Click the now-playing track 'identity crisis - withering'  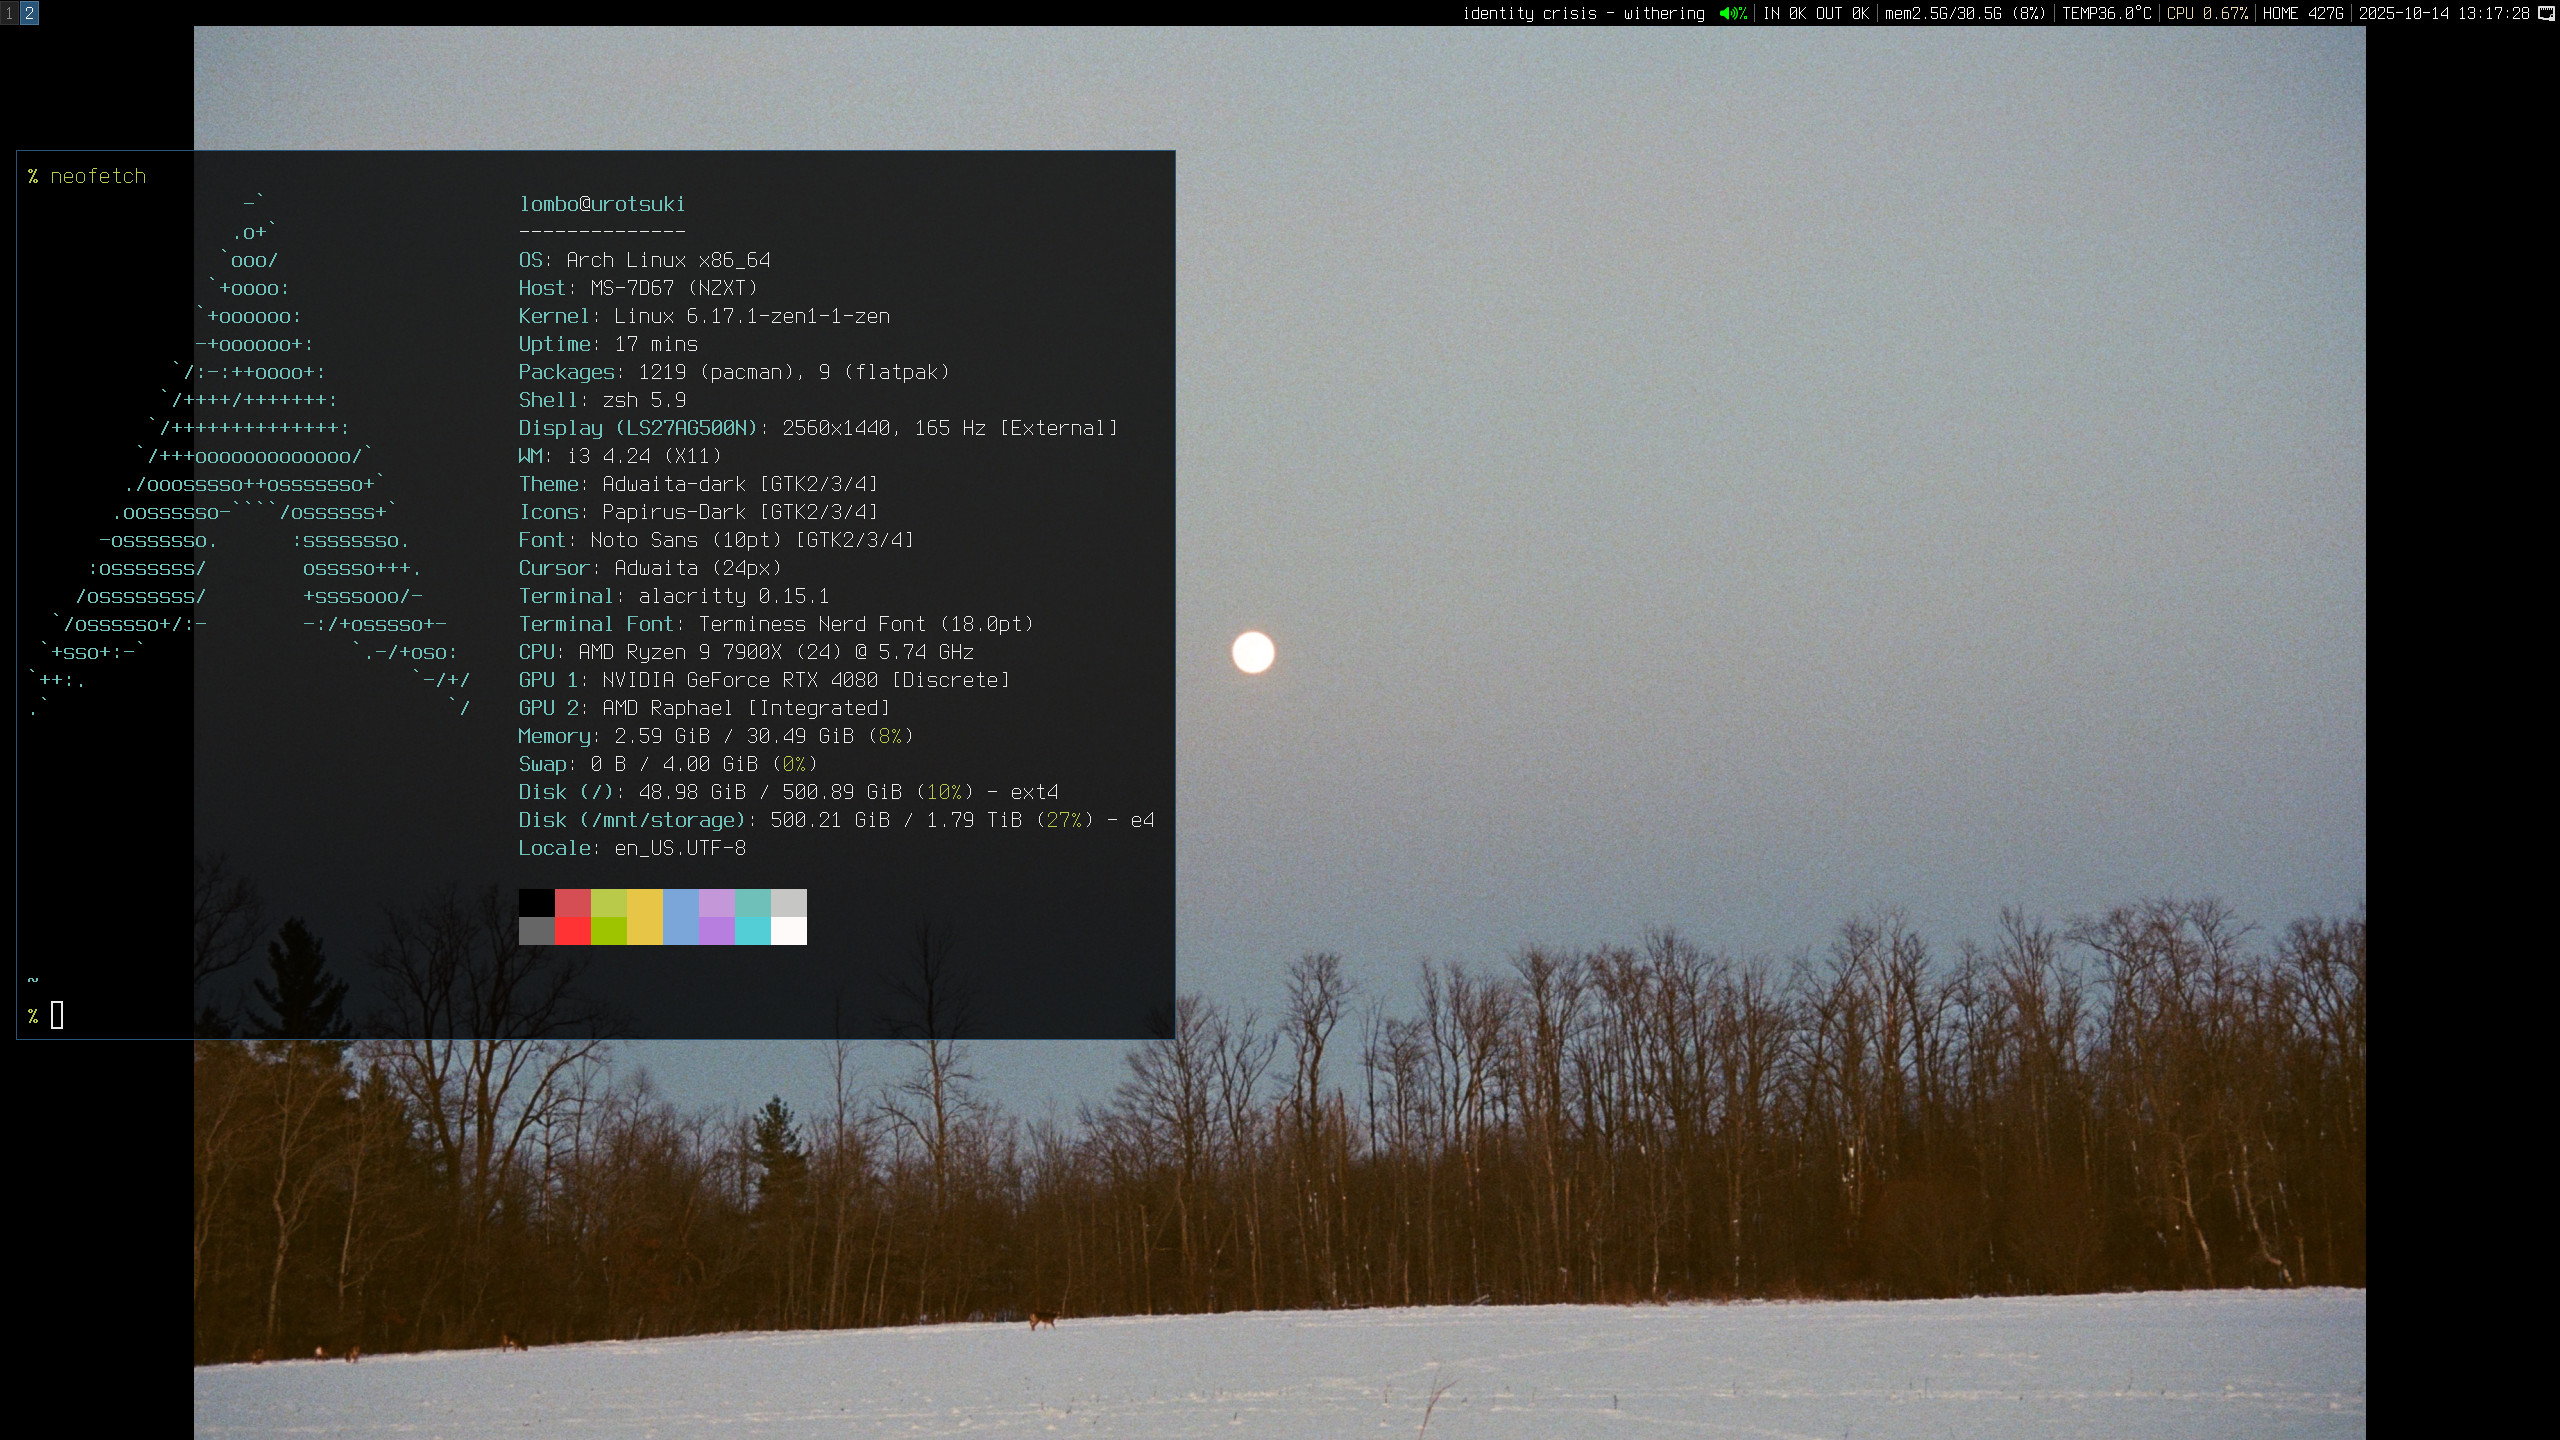(x=1583, y=13)
